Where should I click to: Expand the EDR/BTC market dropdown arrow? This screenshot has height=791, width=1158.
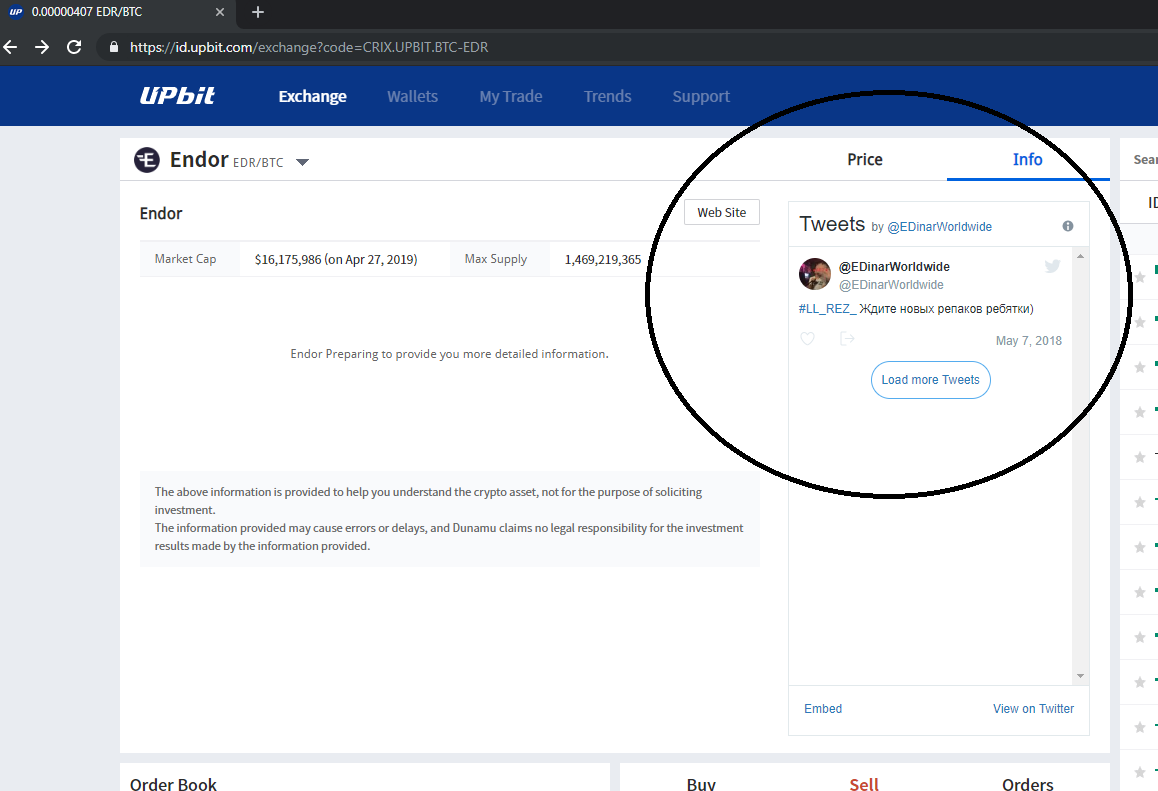point(302,162)
